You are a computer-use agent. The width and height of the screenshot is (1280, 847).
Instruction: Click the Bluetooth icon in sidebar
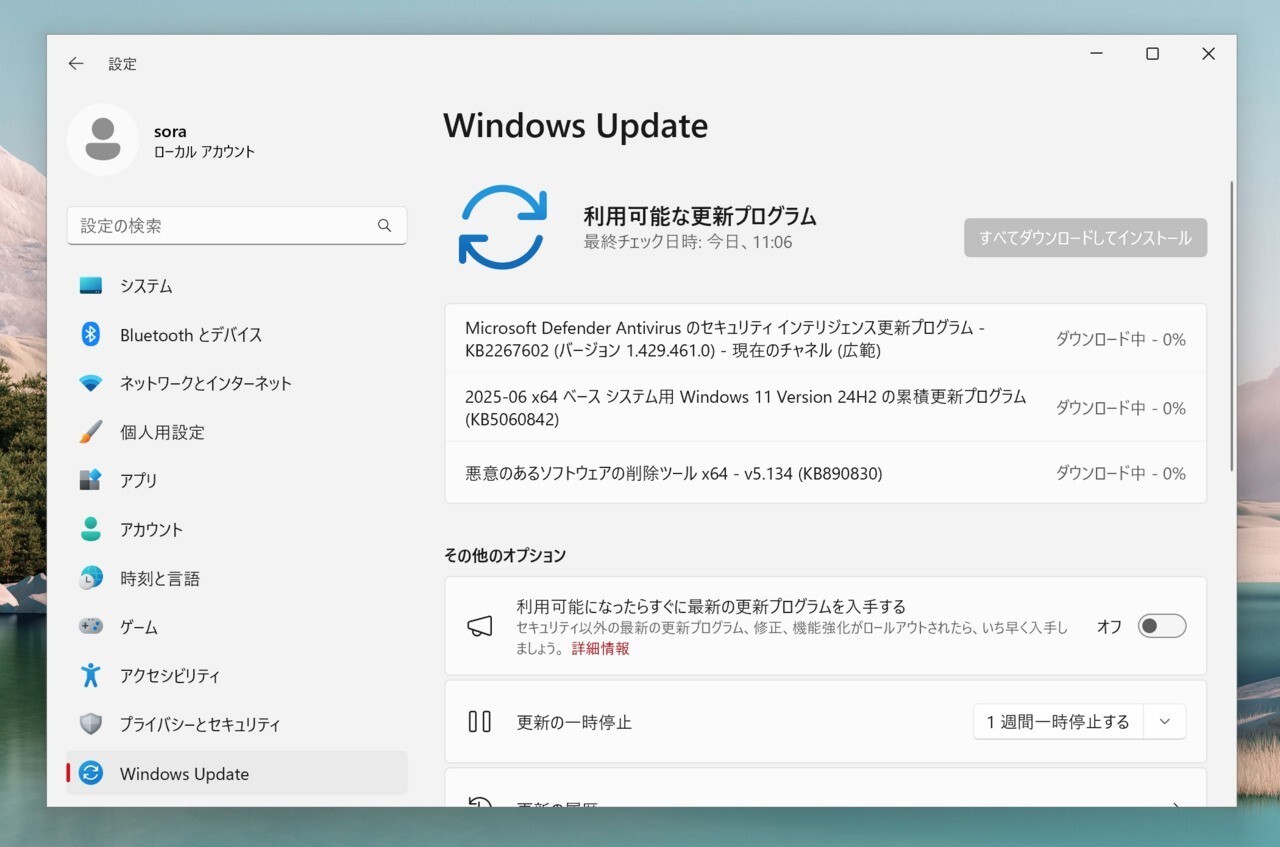pyautogui.click(x=91, y=334)
